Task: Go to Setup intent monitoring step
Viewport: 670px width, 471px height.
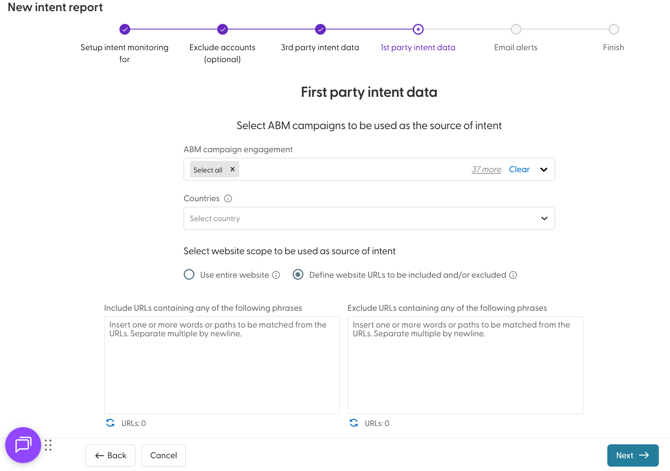Action: 125,30
